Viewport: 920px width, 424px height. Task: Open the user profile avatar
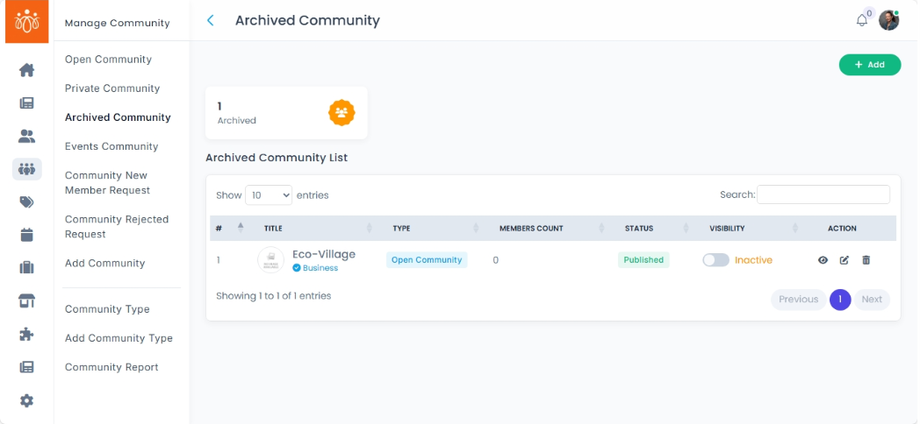pos(888,21)
